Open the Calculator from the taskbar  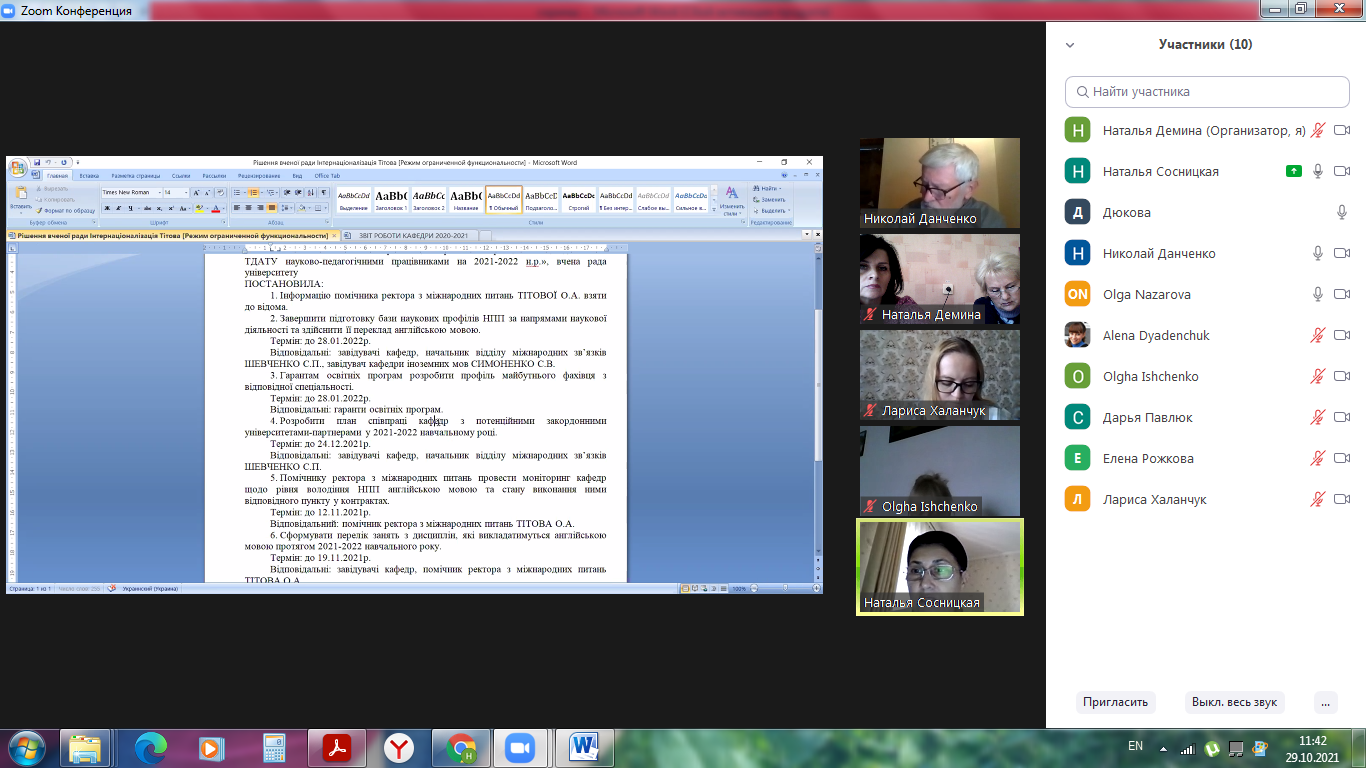274,747
